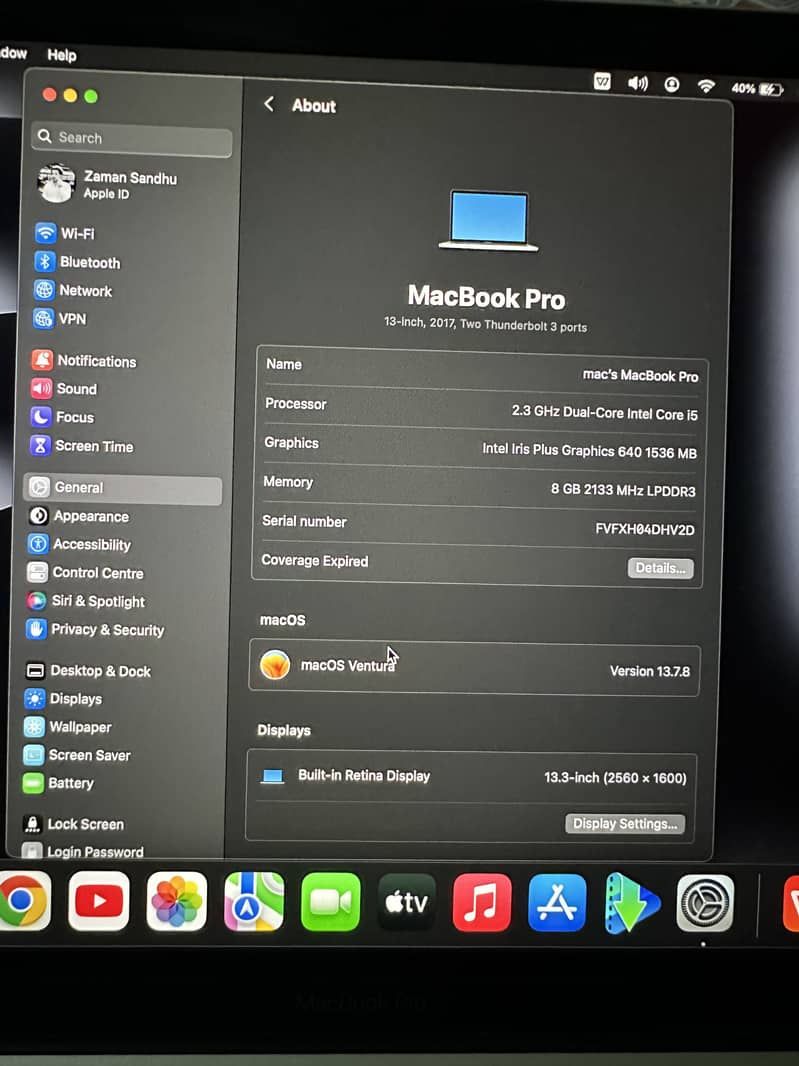The image size is (799, 1066).
Task: Click Version 13.7.8 text
Action: tap(649, 672)
